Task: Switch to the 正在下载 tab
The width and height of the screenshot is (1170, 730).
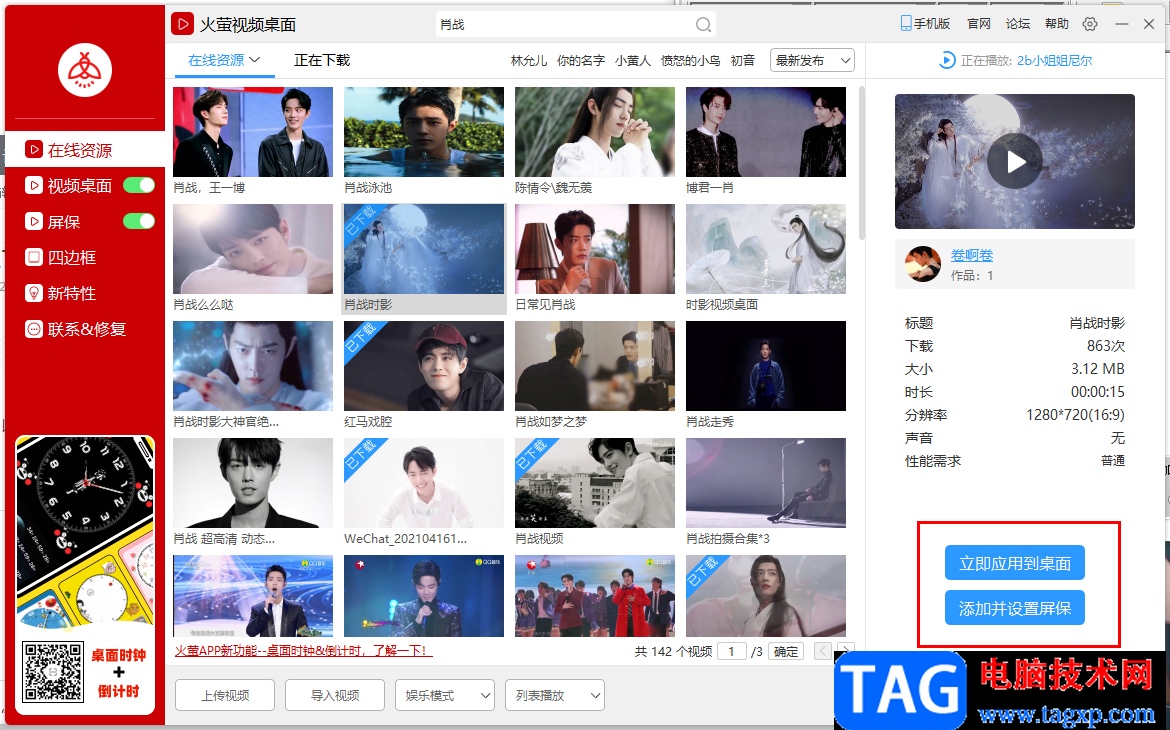Action: click(322, 60)
